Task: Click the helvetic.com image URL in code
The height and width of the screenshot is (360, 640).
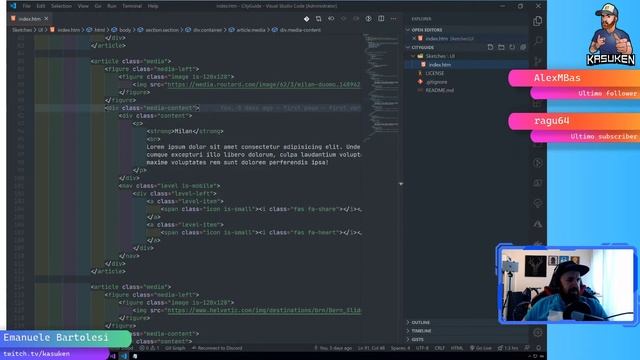Action: [264, 310]
